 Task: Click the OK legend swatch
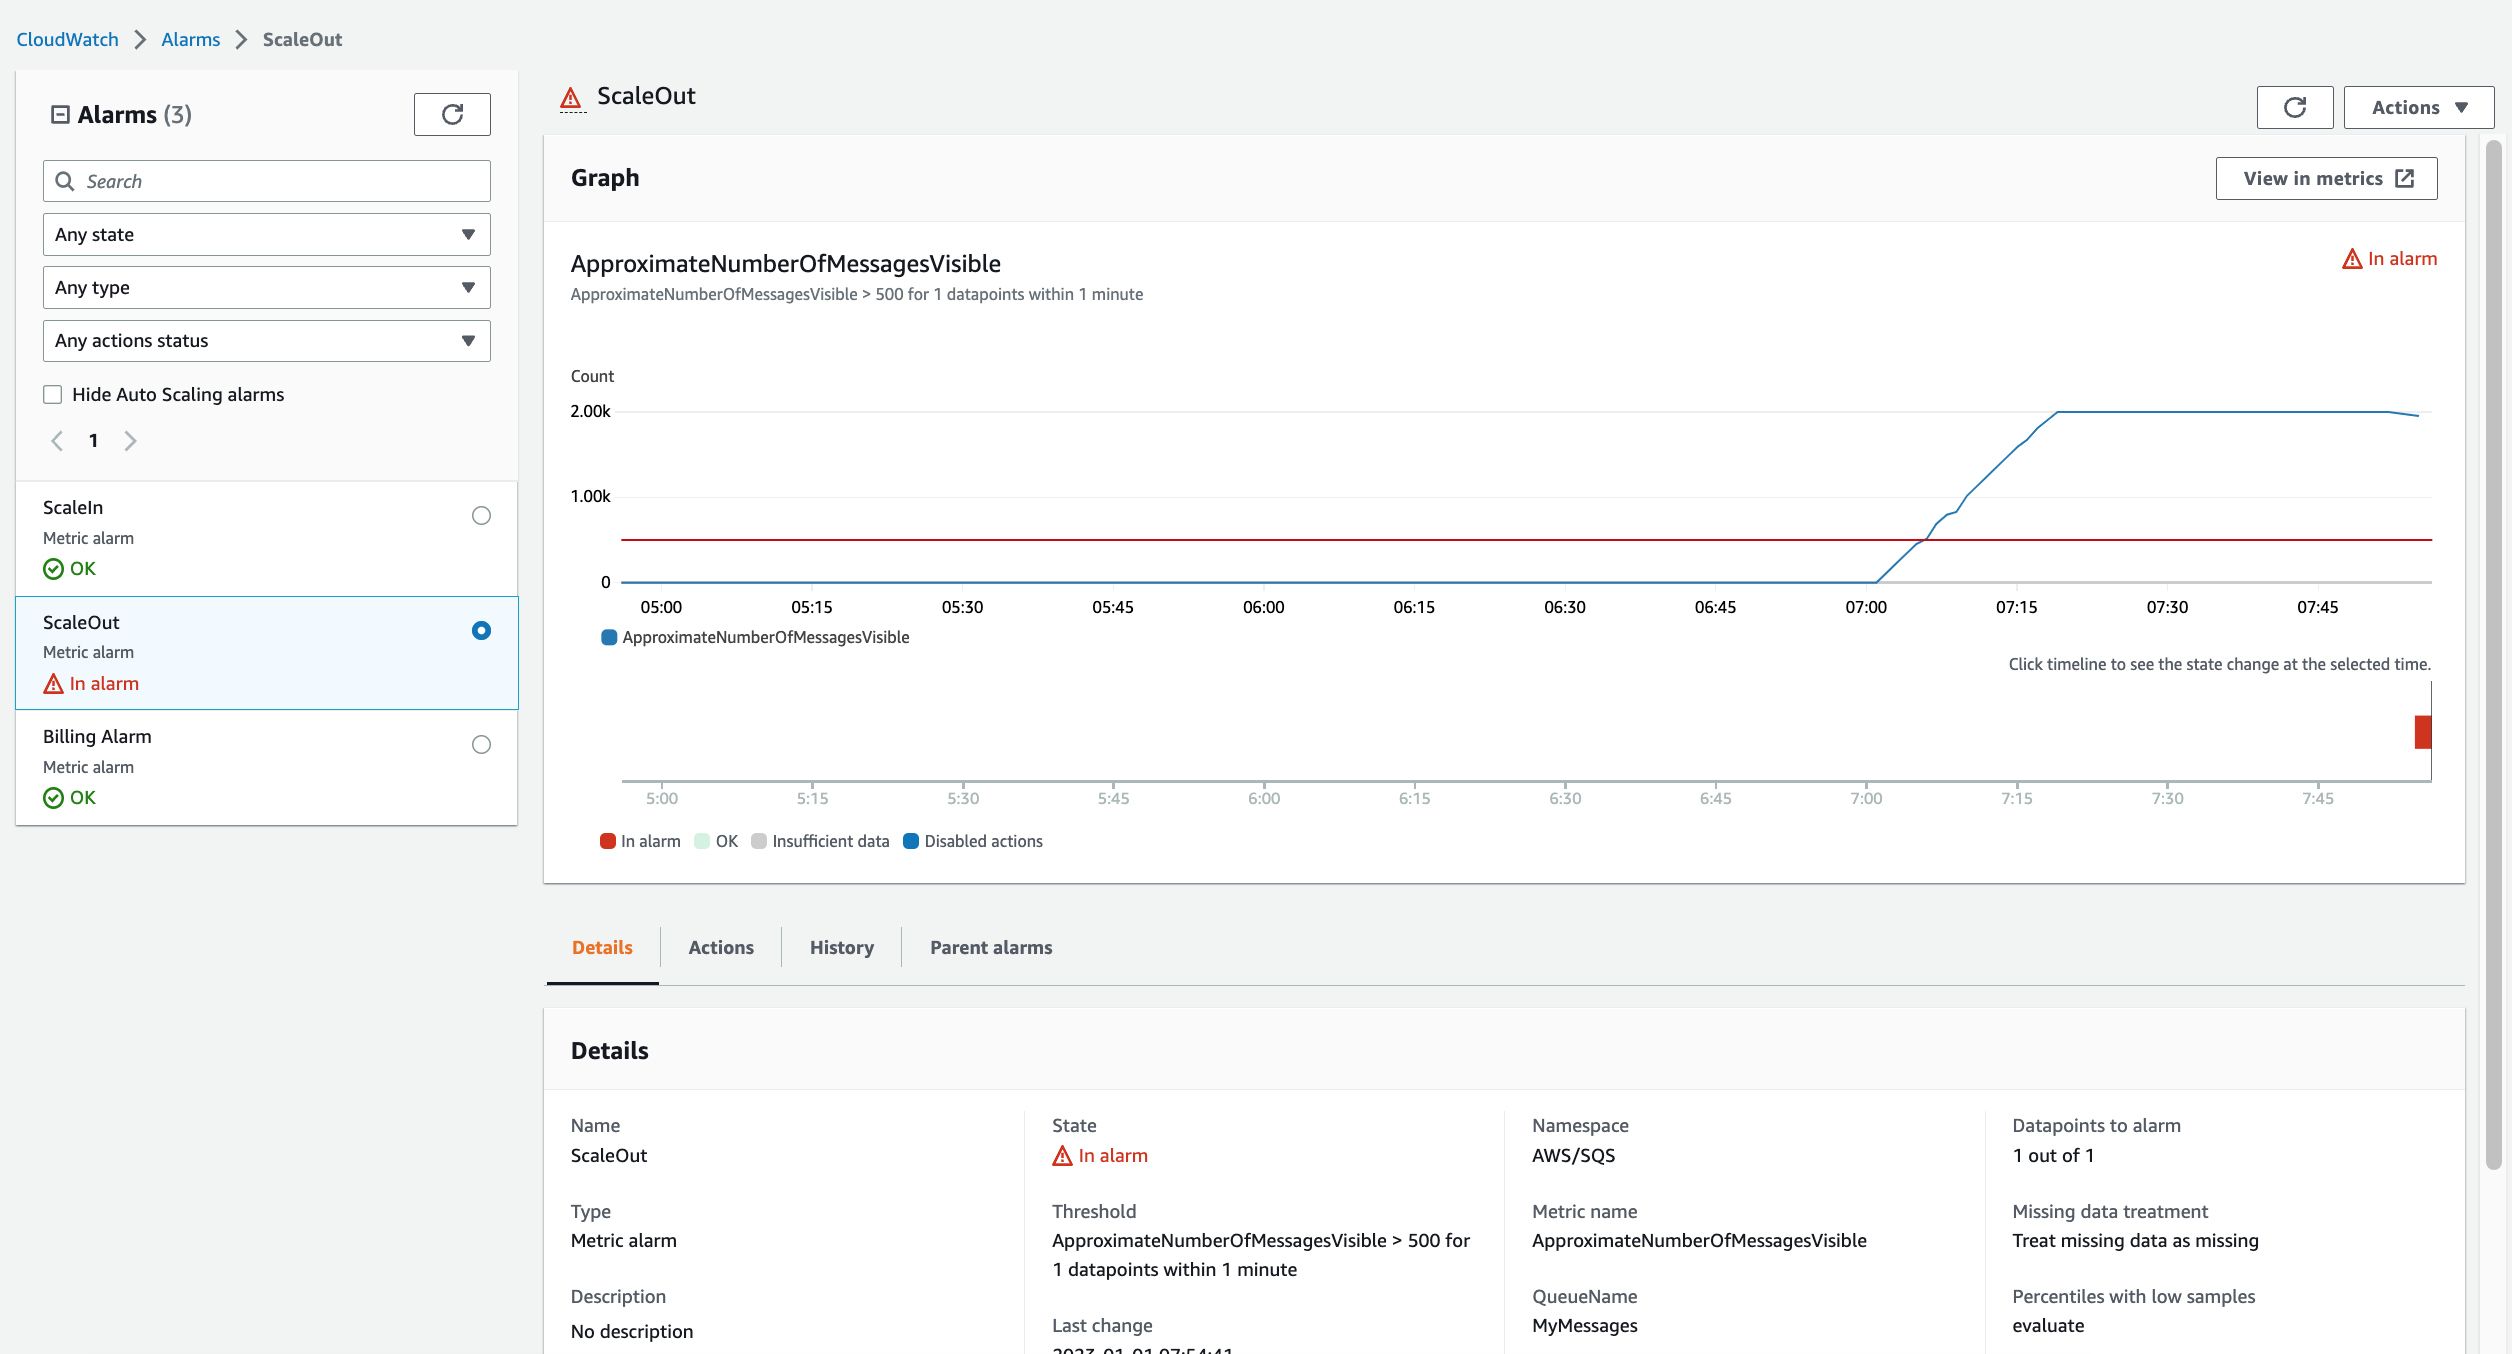click(702, 842)
